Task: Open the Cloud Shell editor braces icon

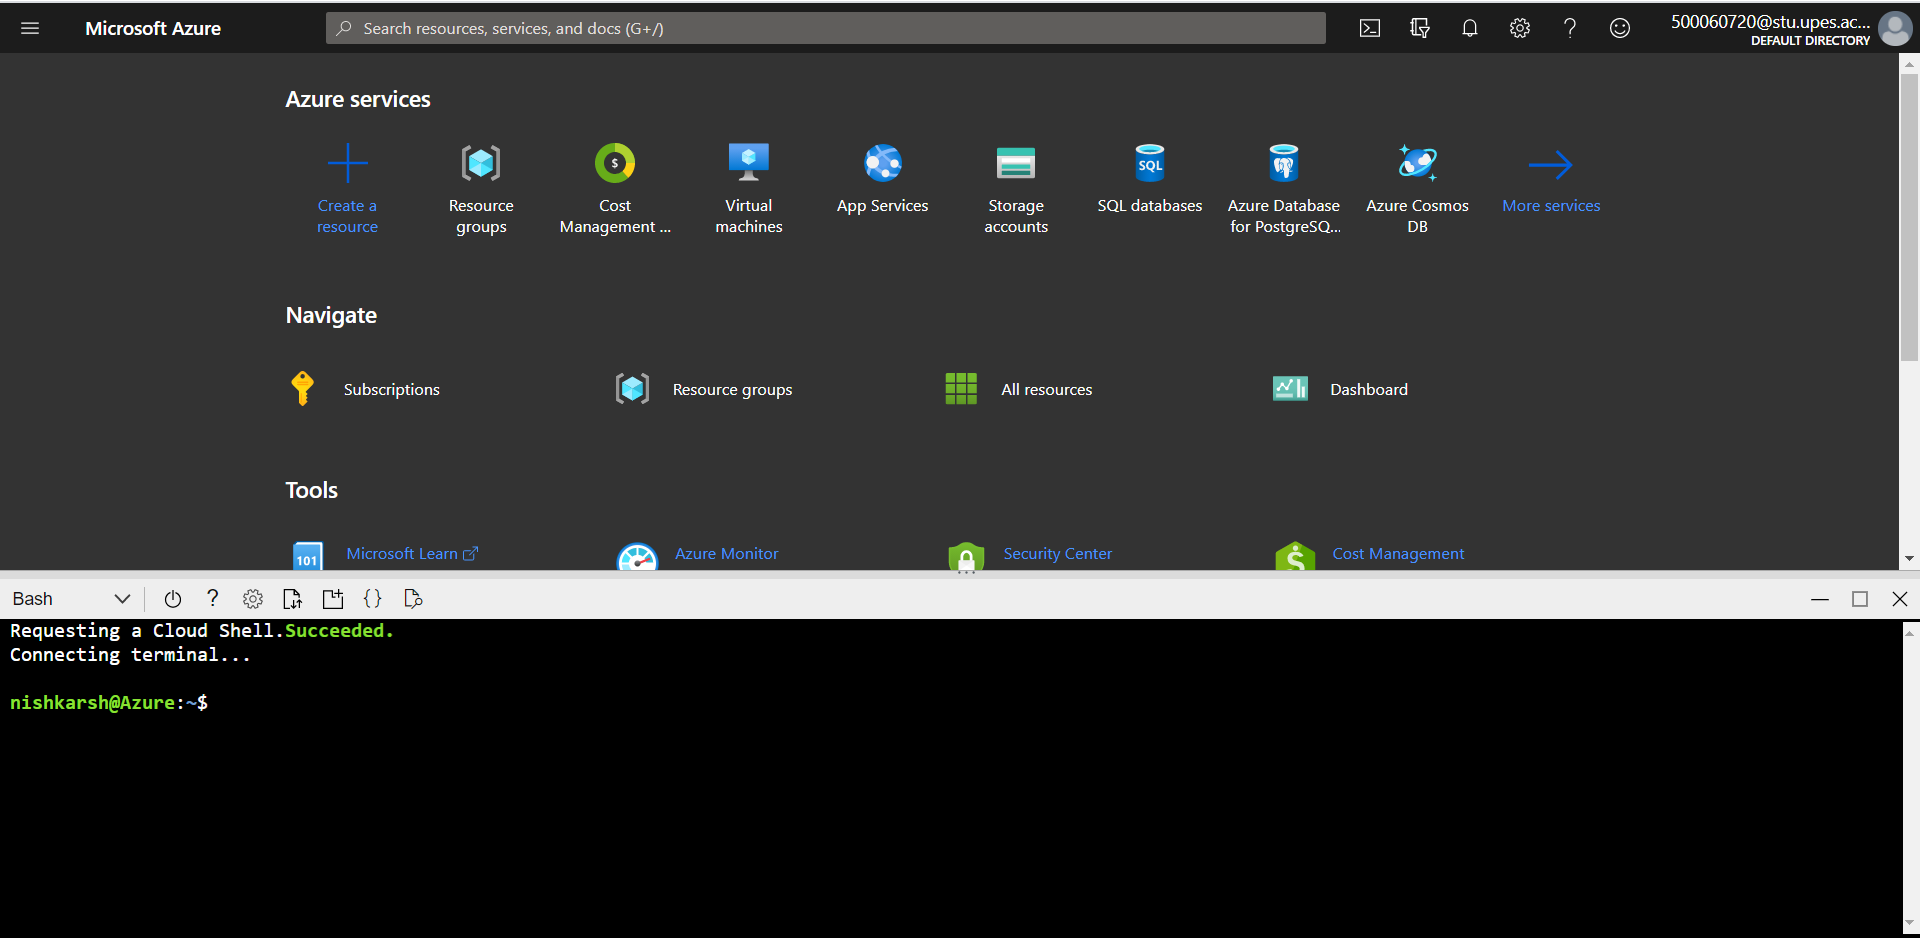Action: 373,599
